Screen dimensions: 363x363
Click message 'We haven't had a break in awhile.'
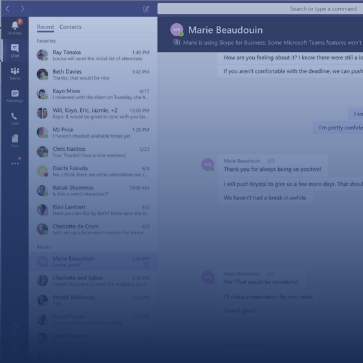(x=265, y=198)
